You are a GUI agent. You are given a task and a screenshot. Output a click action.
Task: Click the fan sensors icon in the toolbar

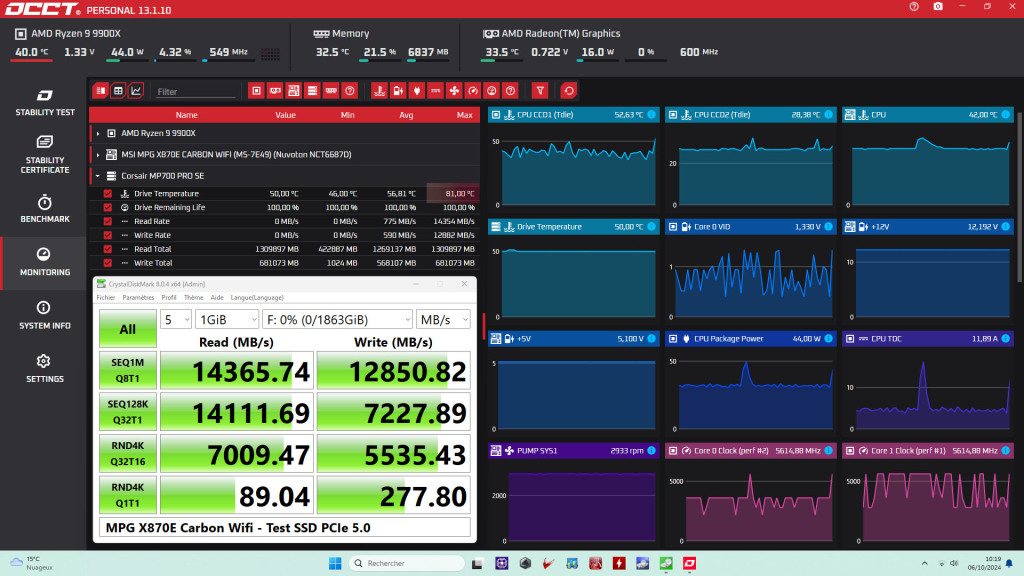(x=453, y=90)
